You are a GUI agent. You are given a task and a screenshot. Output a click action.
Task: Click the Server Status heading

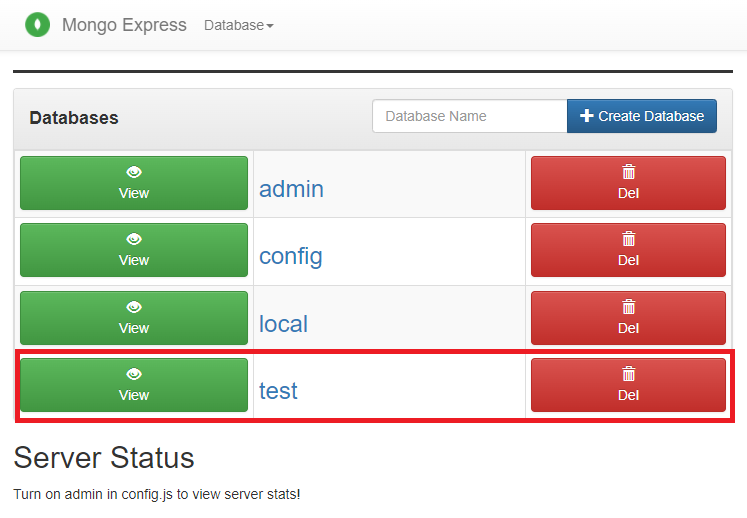[104, 458]
